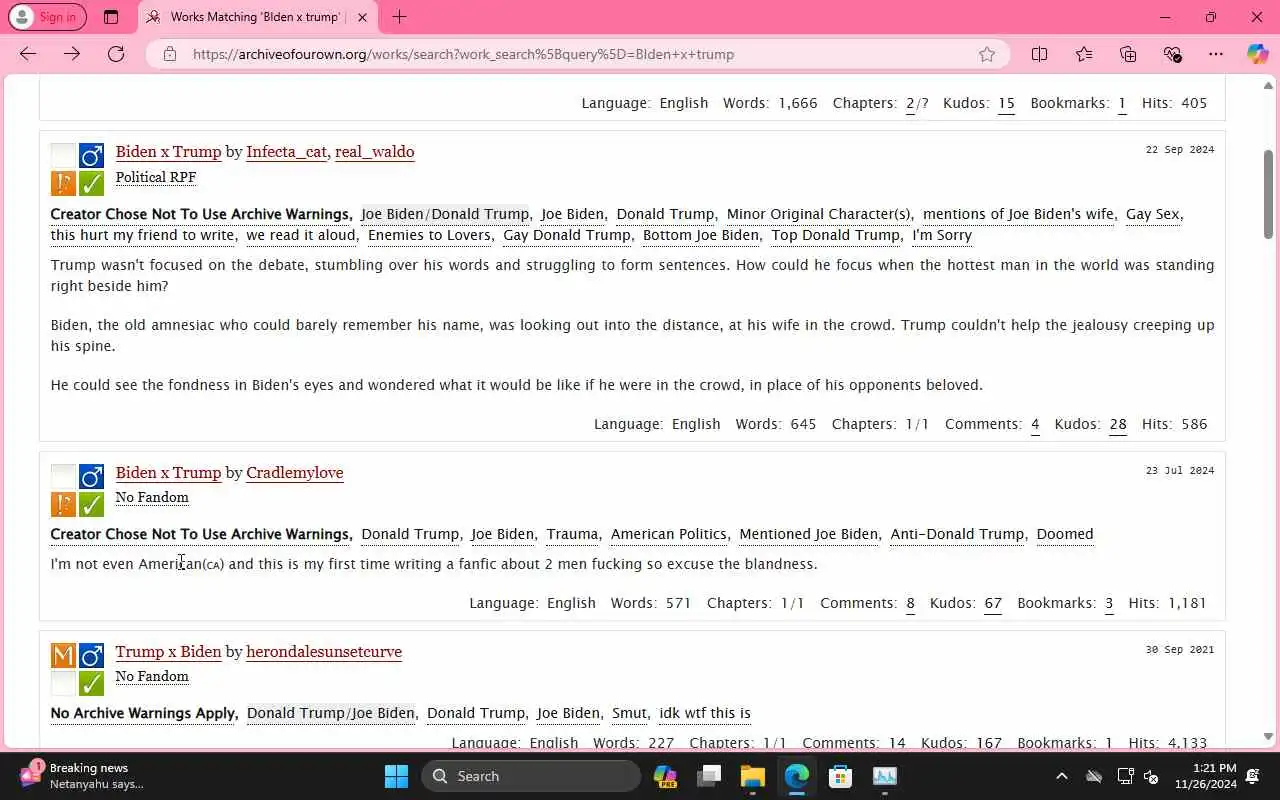The height and width of the screenshot is (800, 1280).
Task: Open the Anti-Donald Trump tag
Action: point(956,534)
